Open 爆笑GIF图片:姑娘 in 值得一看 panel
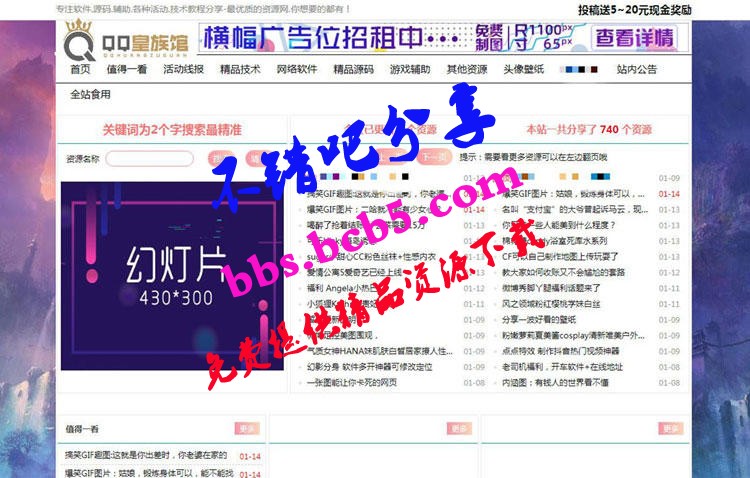This screenshot has height=478, width=750. [x=149, y=473]
